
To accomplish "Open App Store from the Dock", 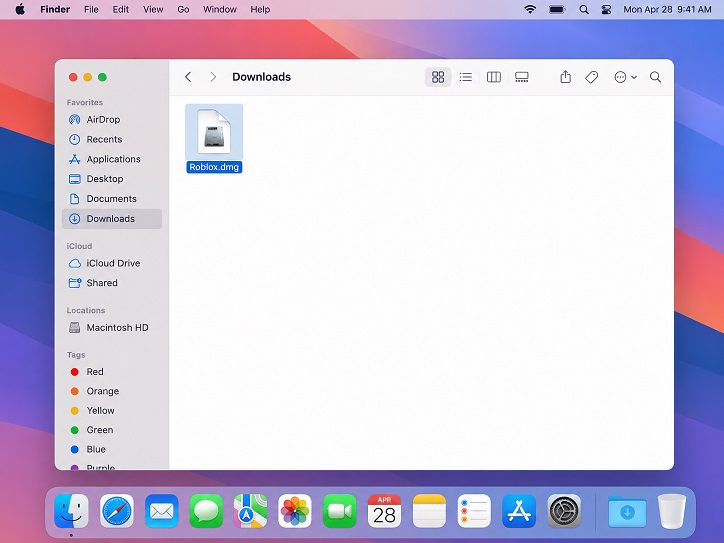I will click(x=519, y=511).
